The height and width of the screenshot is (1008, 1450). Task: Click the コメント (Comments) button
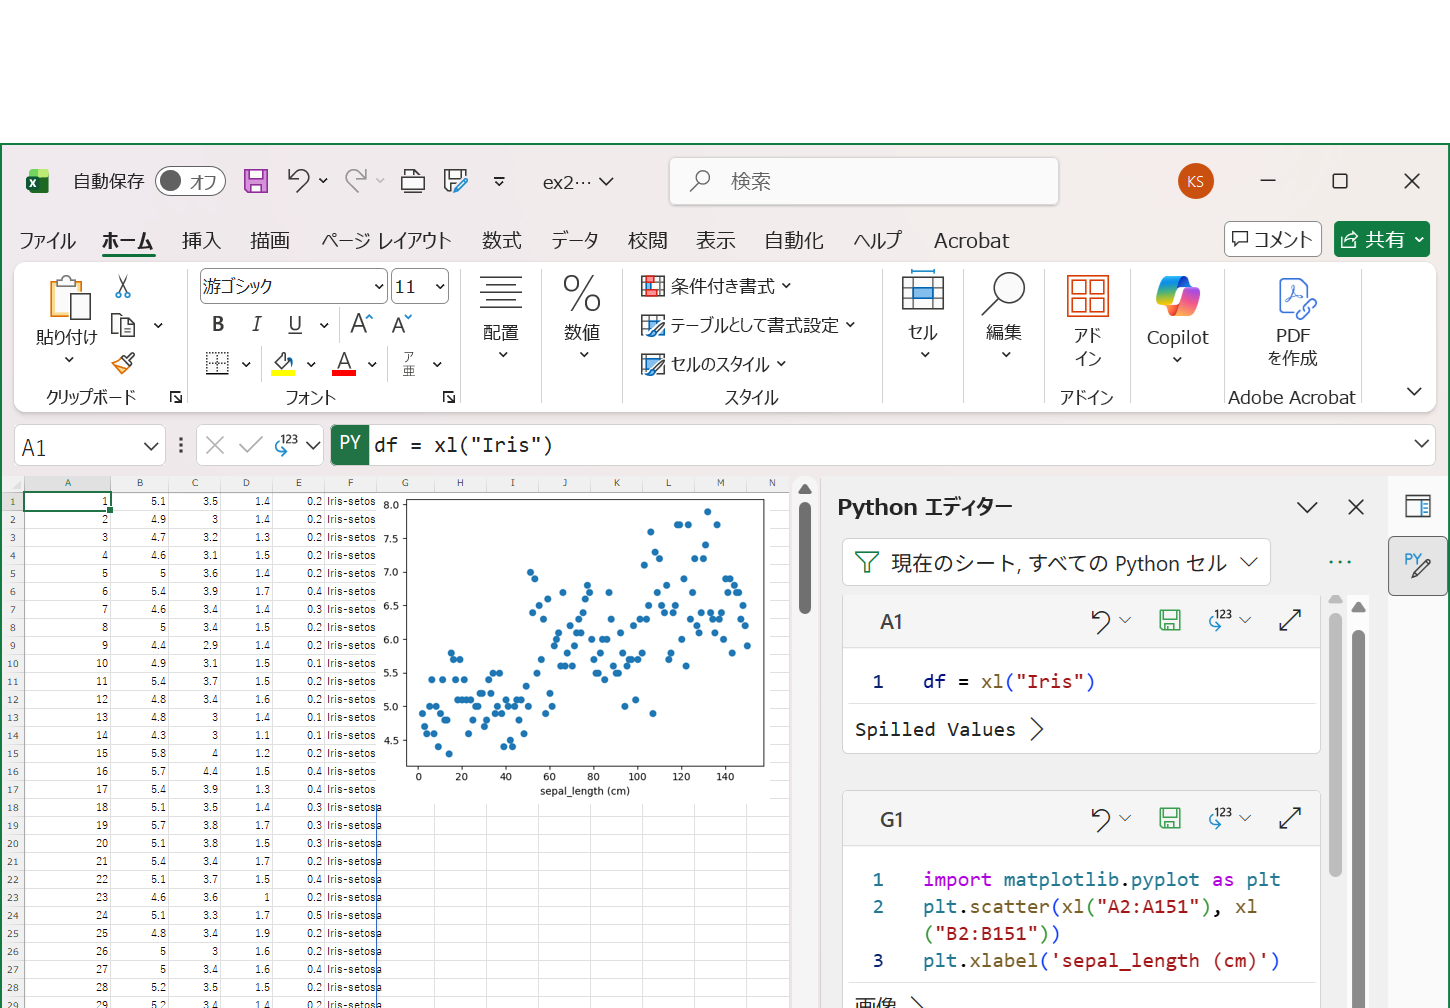[x=1272, y=240]
